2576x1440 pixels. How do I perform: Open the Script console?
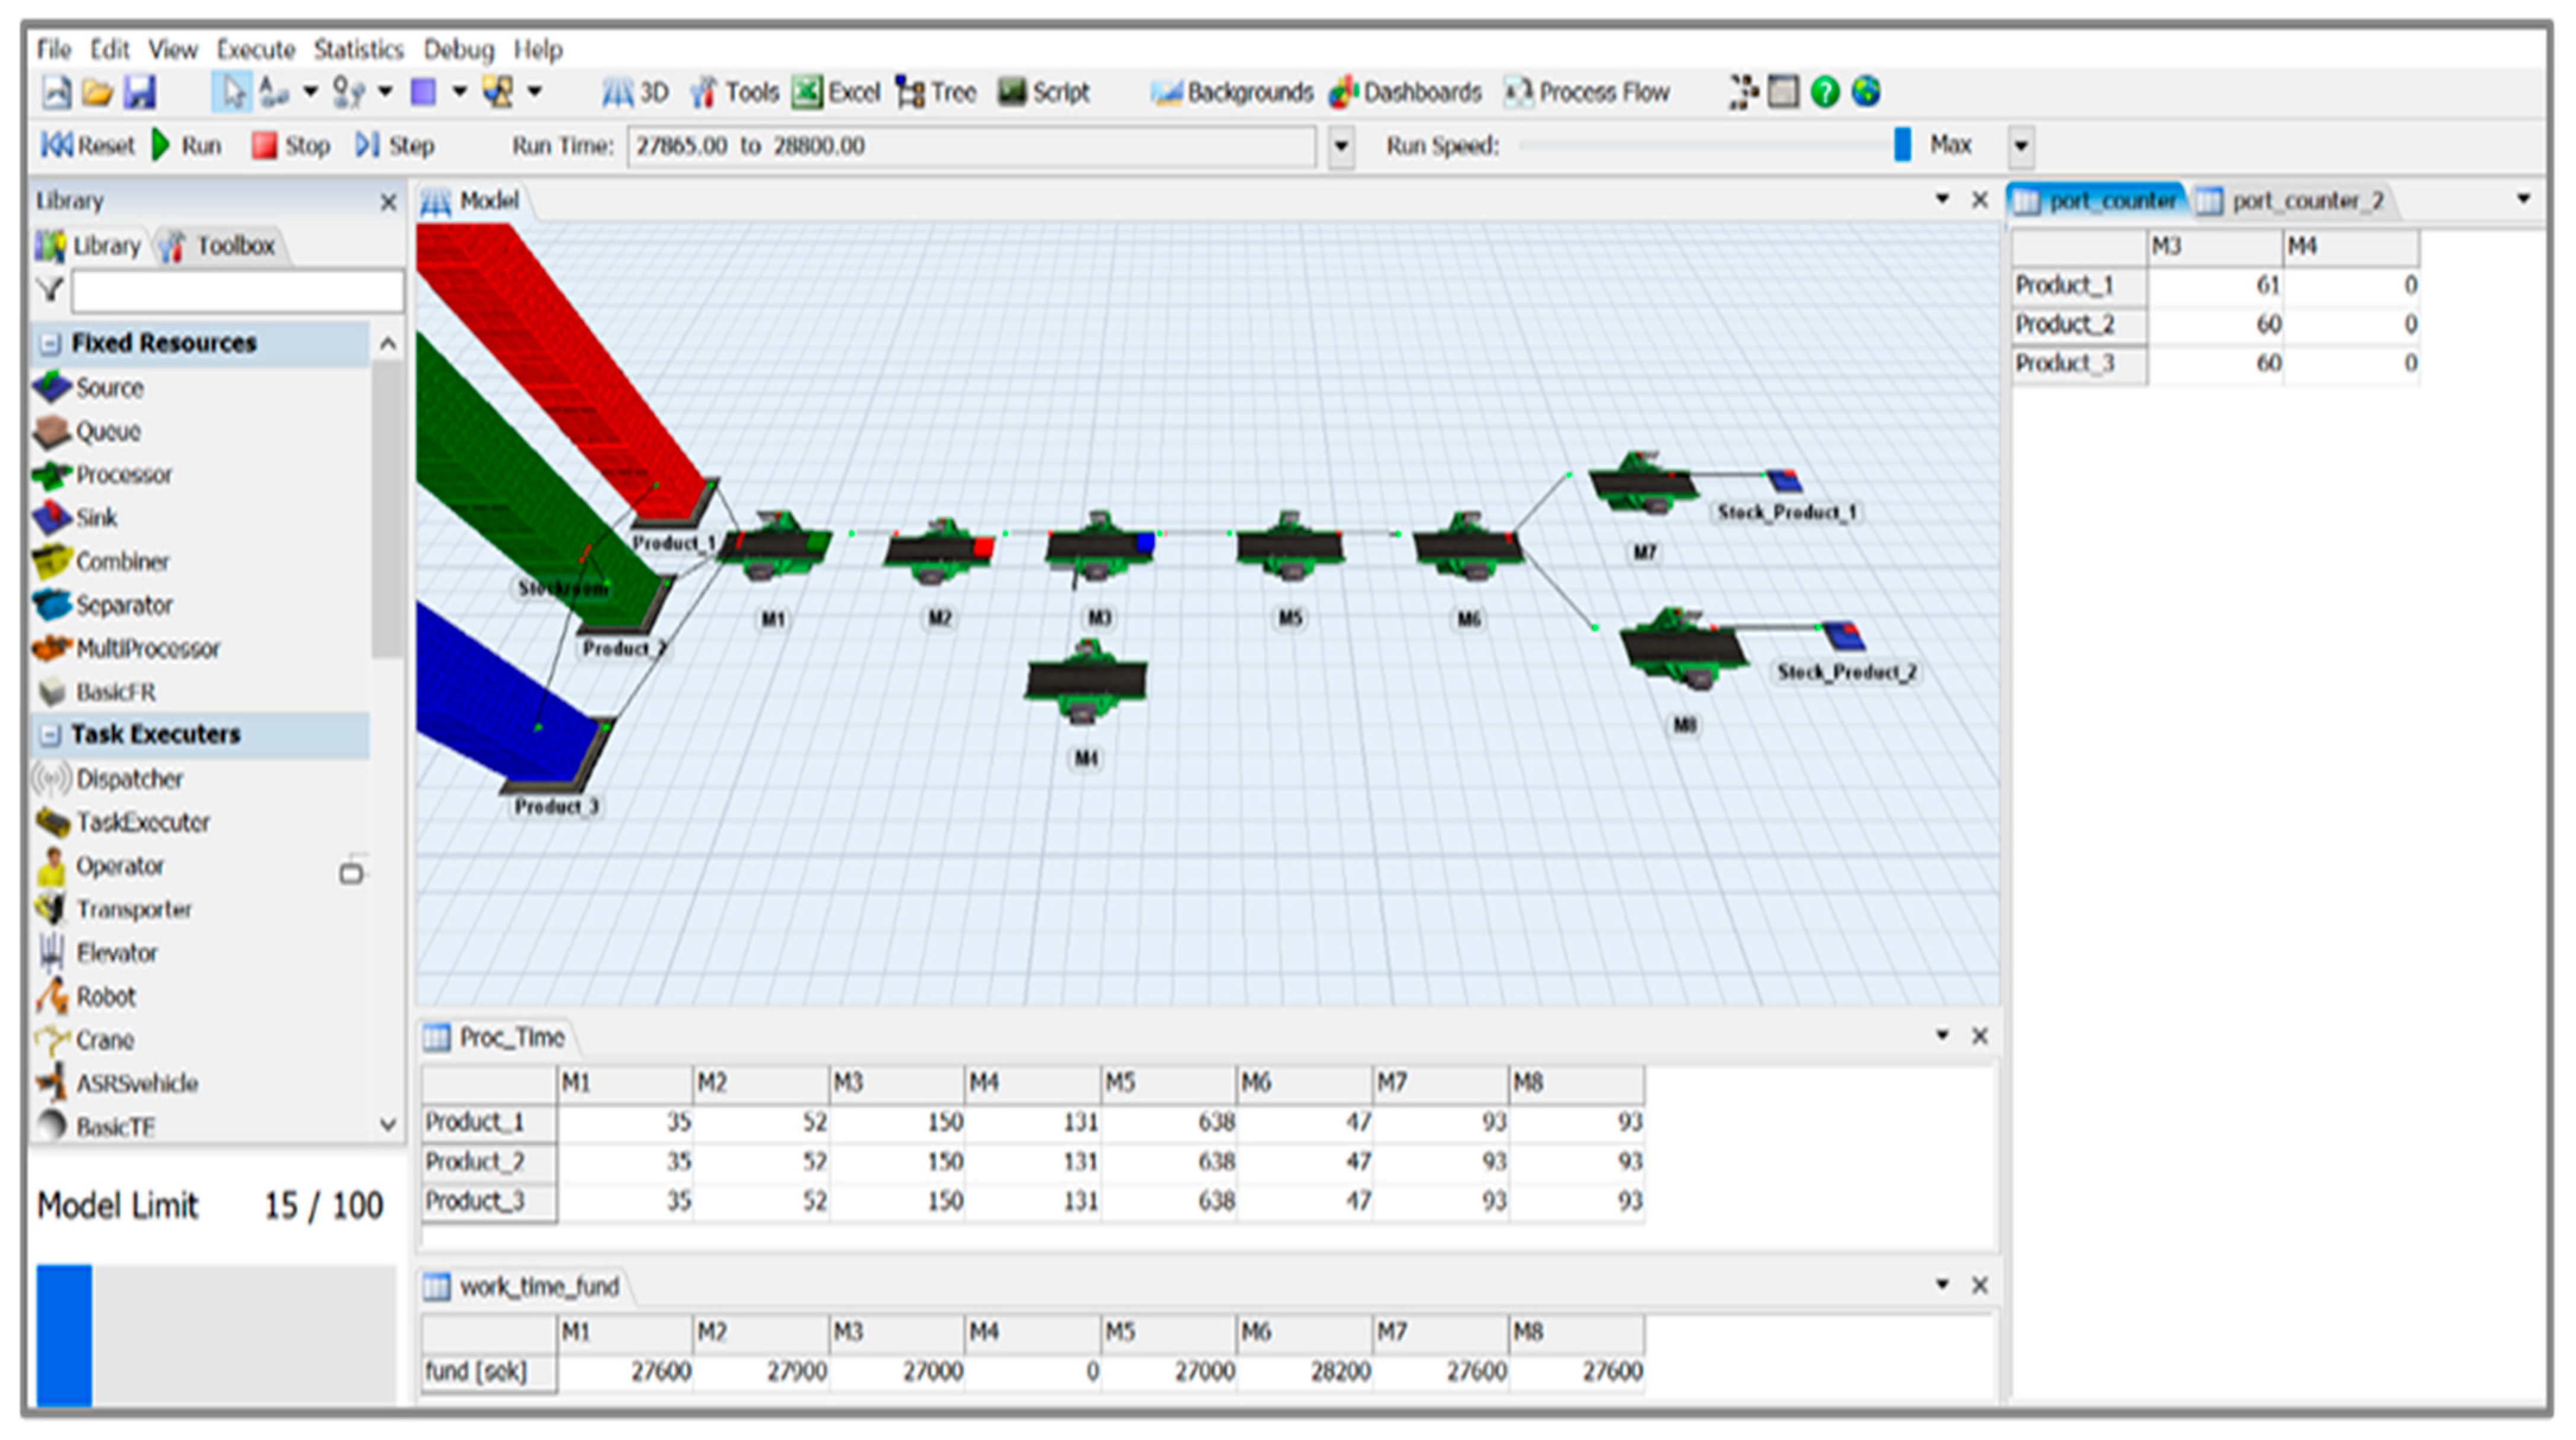pos(1043,92)
